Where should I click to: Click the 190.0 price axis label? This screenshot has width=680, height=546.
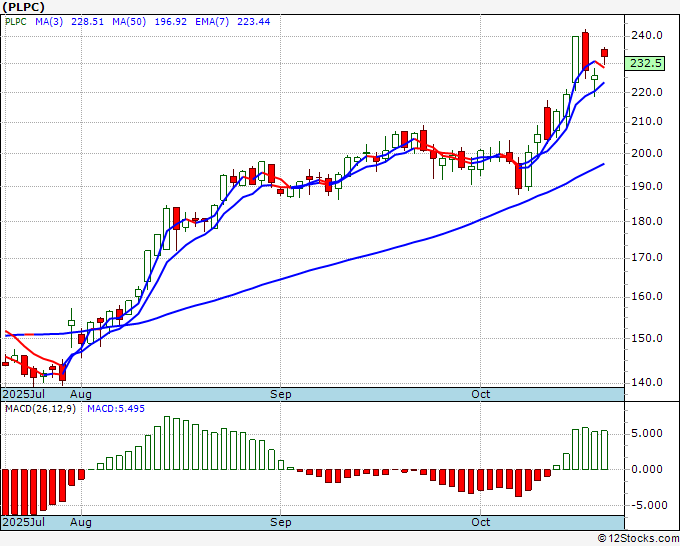(646, 186)
